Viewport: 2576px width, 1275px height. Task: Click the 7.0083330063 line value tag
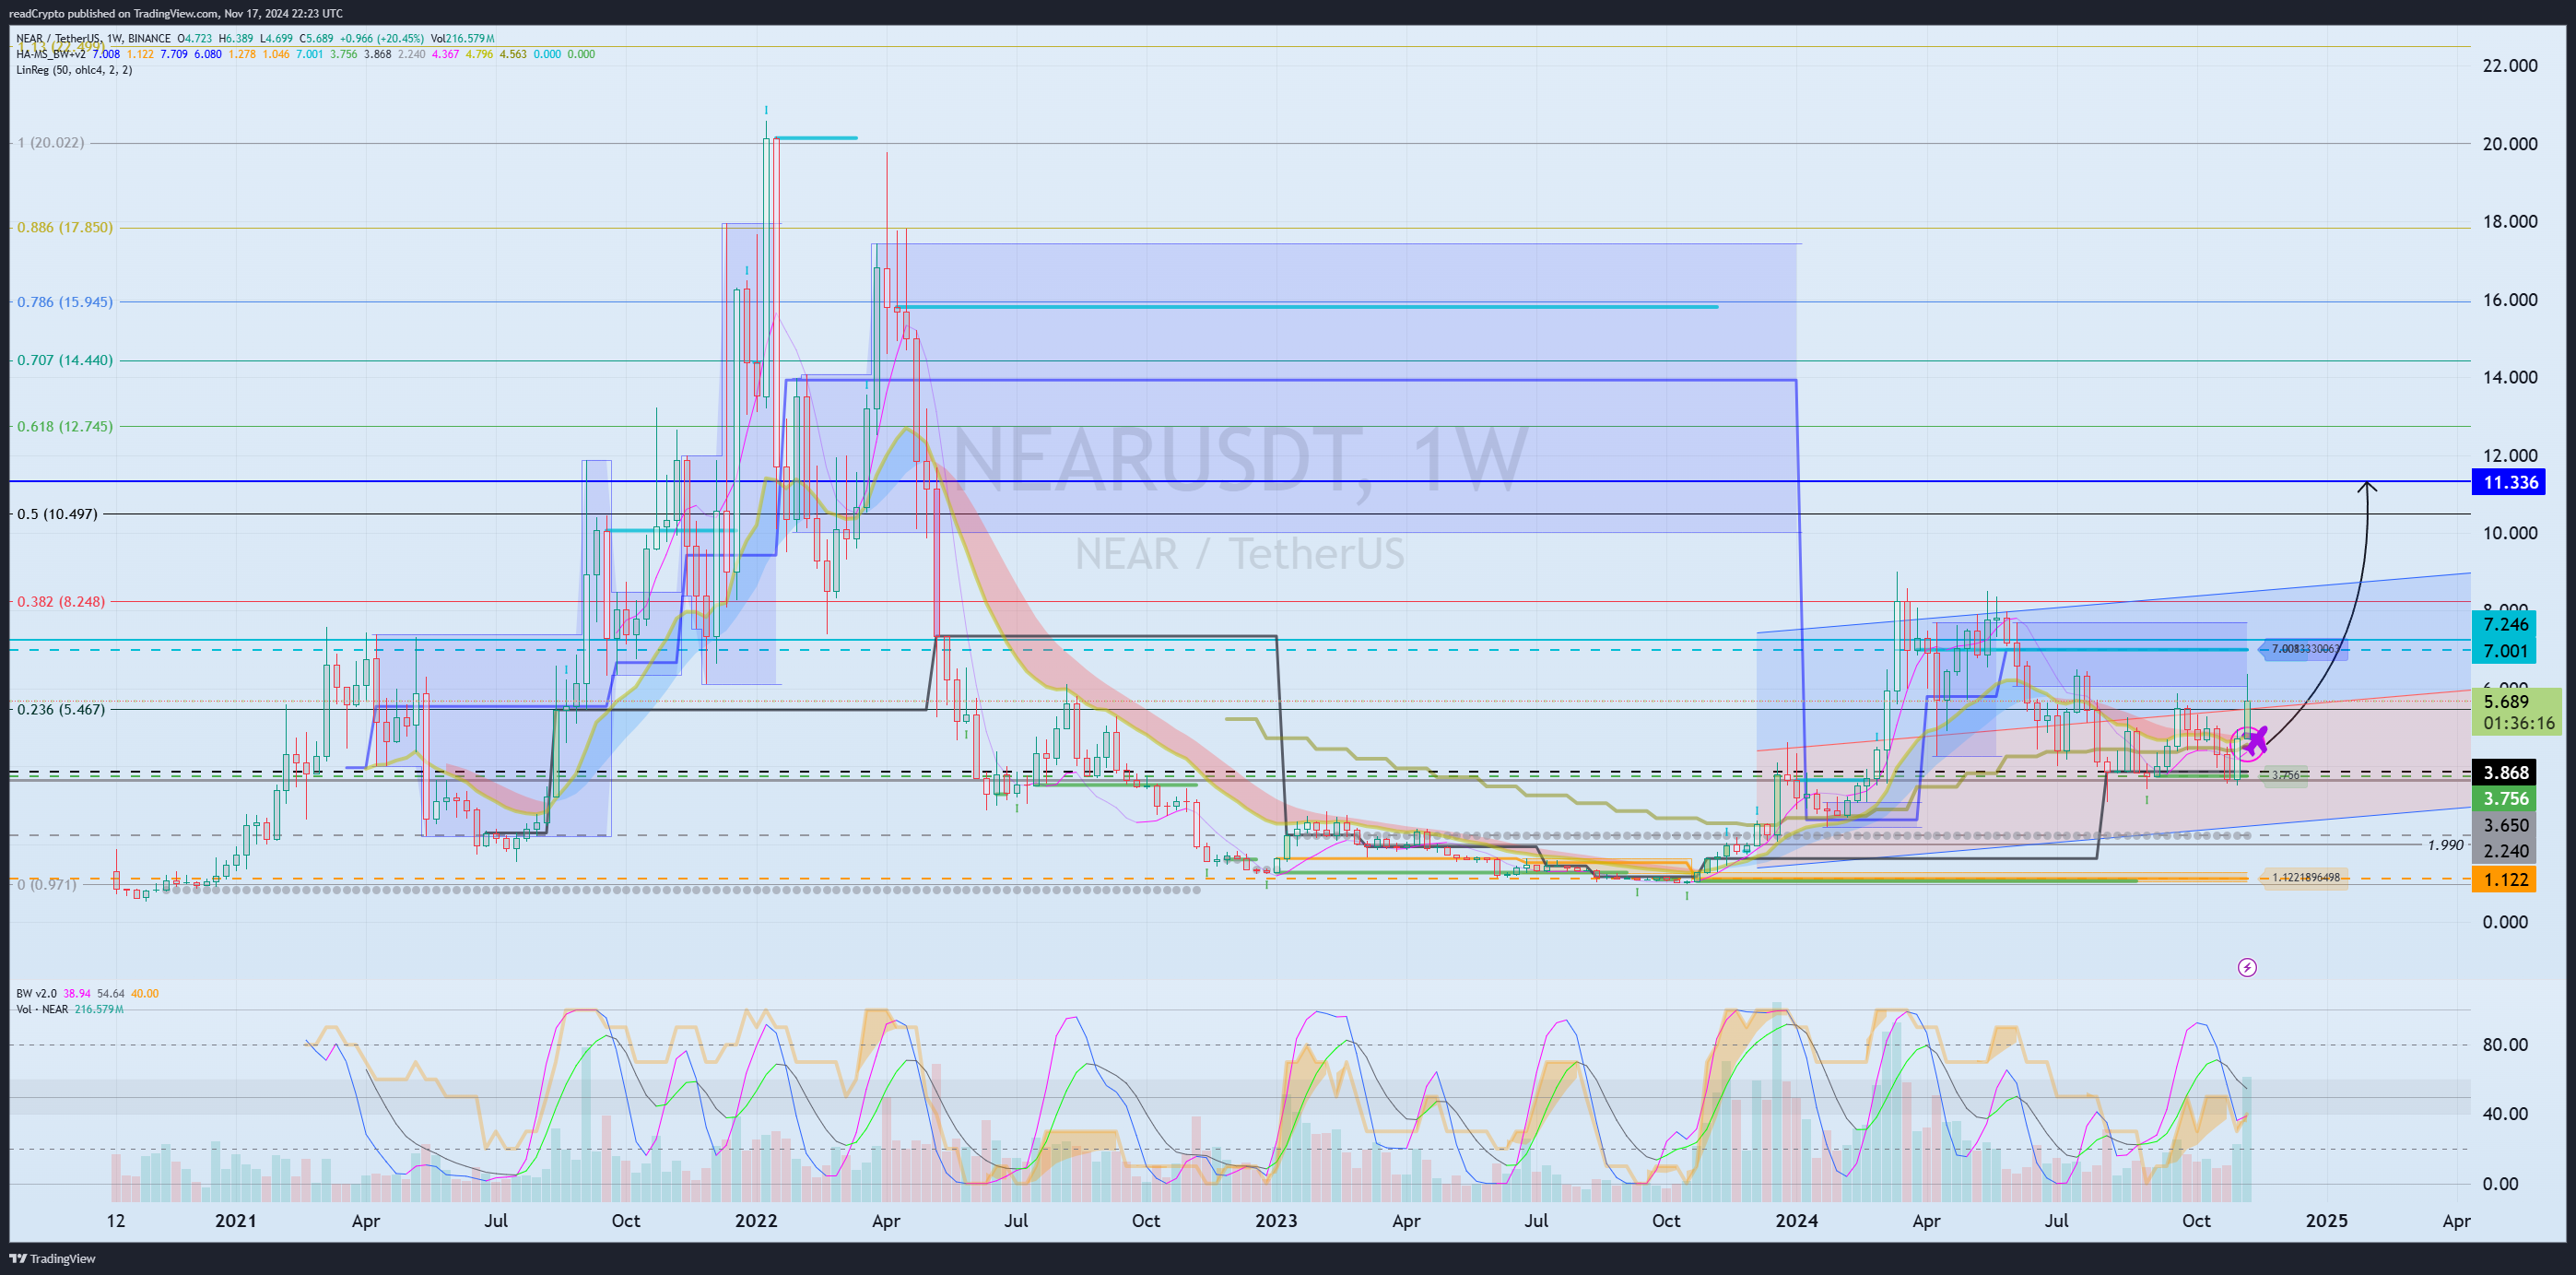(2305, 649)
